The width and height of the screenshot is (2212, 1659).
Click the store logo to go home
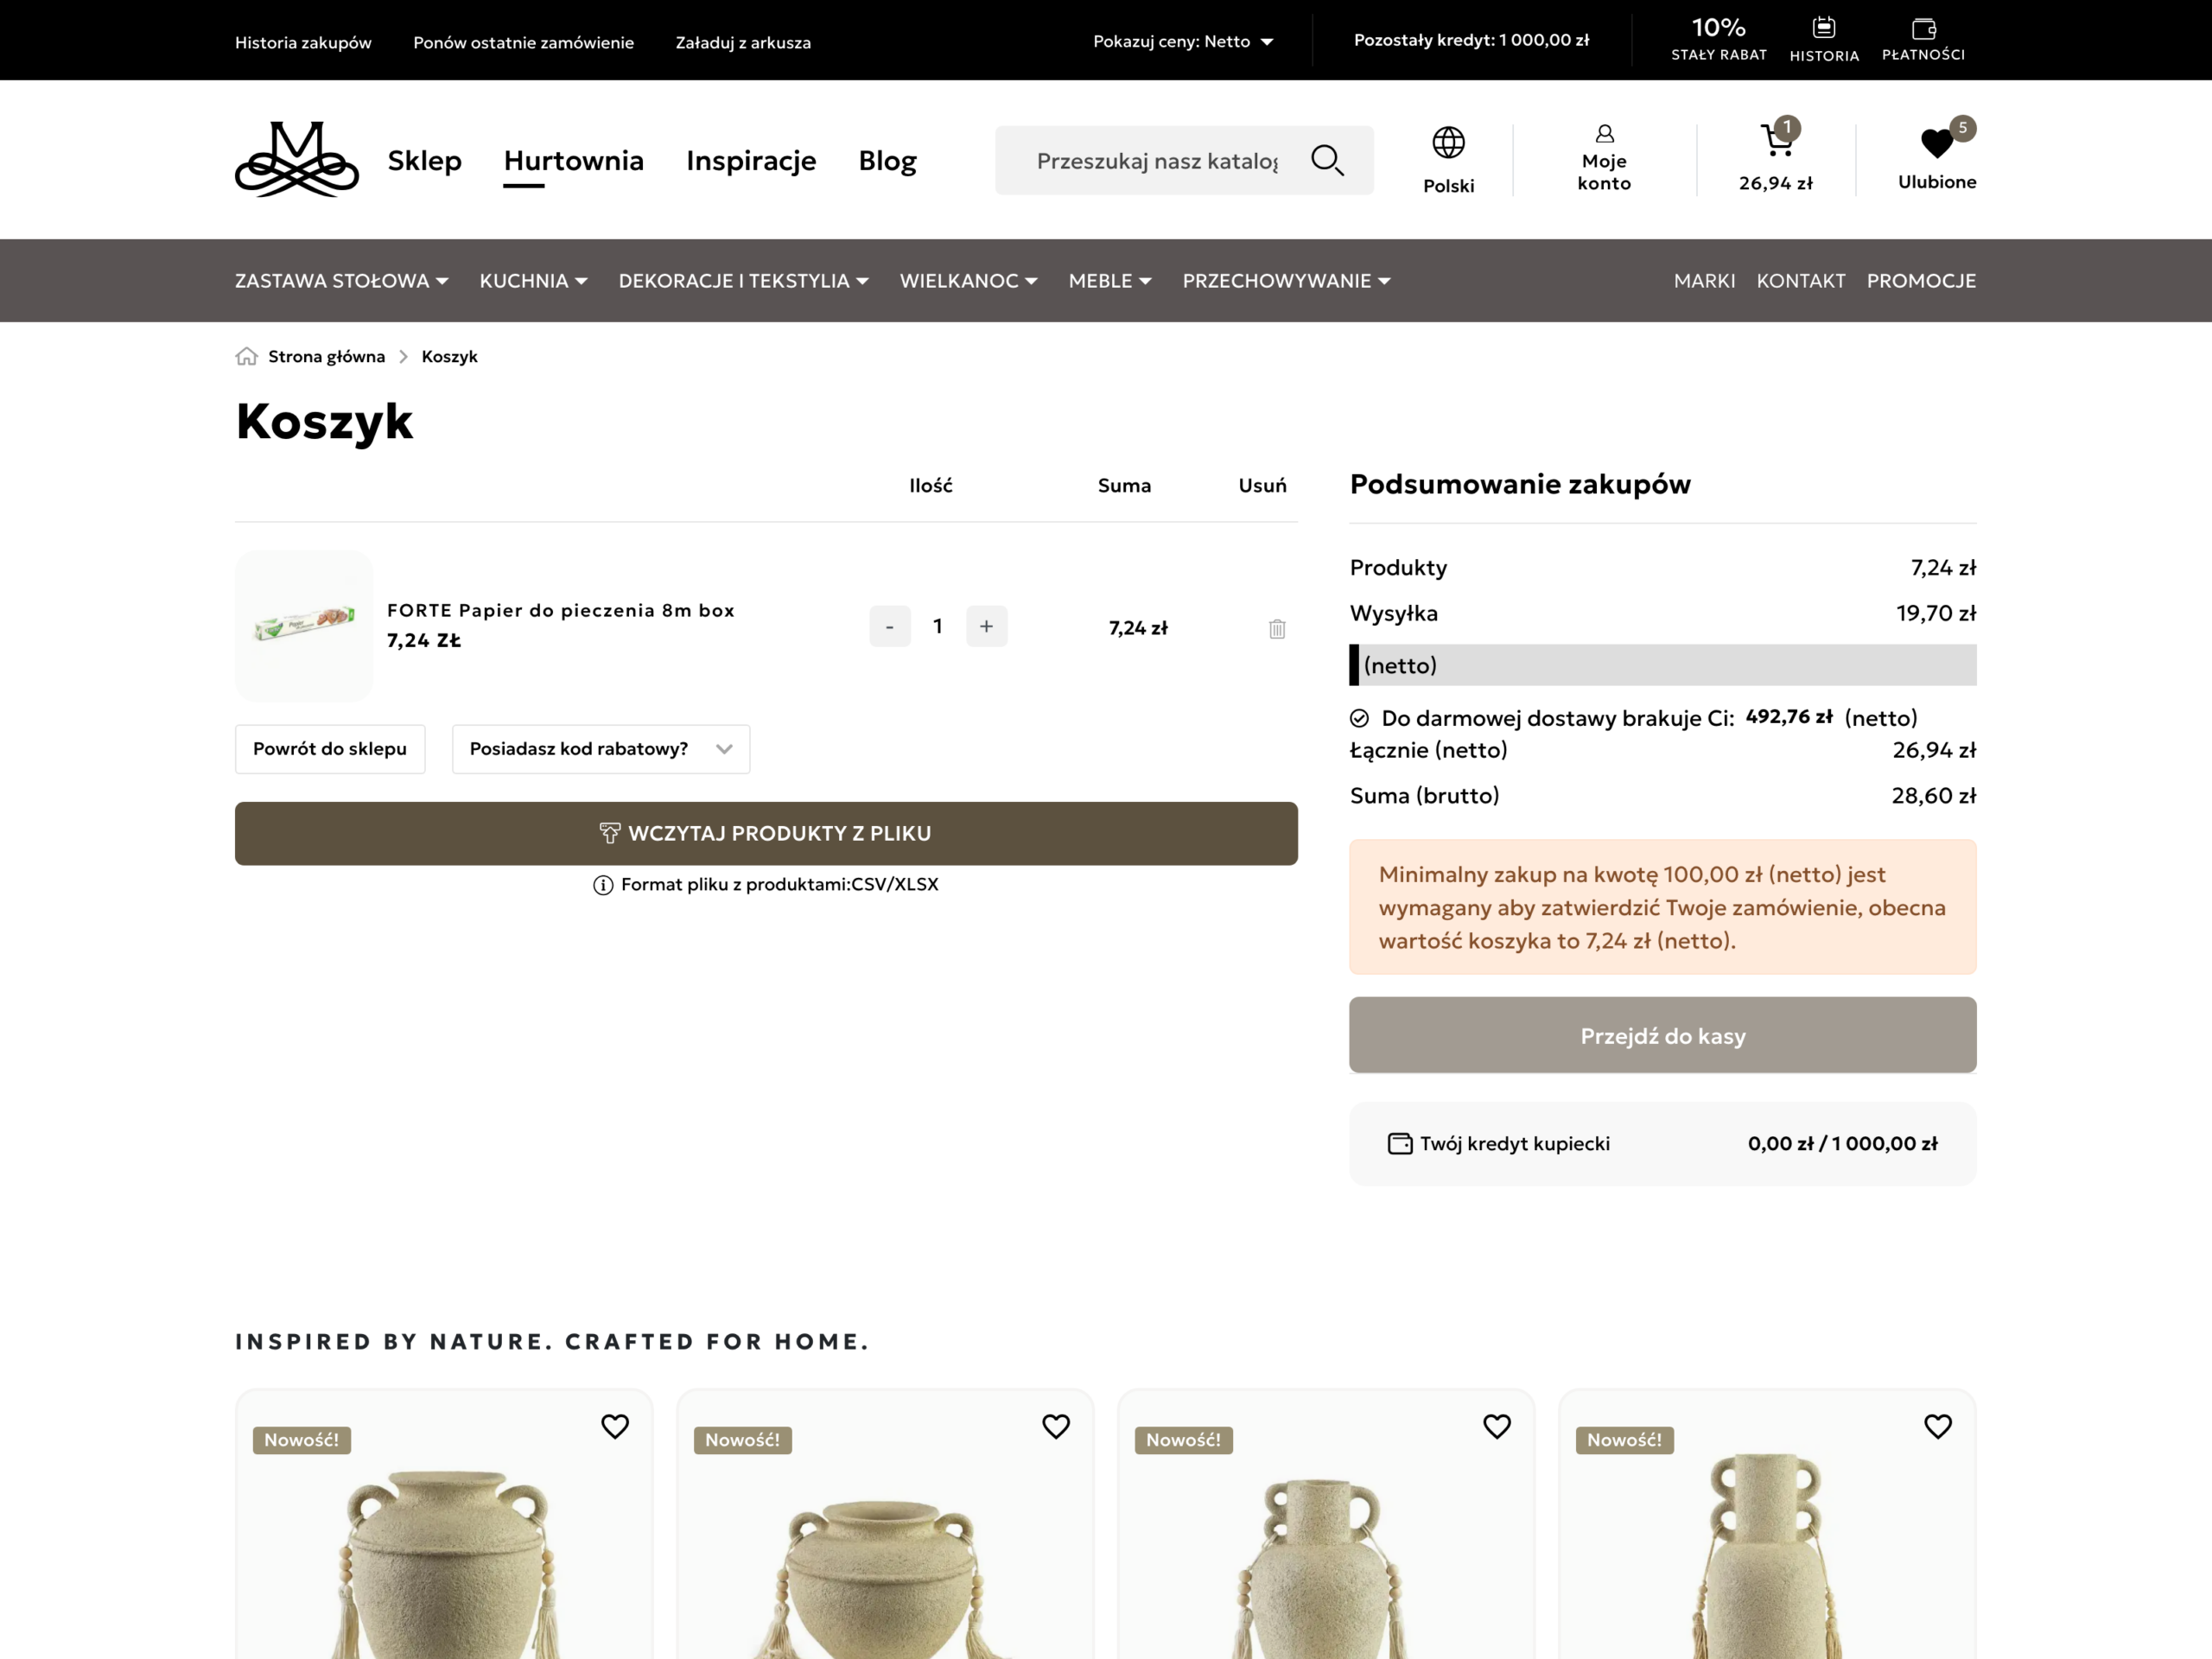(x=297, y=160)
